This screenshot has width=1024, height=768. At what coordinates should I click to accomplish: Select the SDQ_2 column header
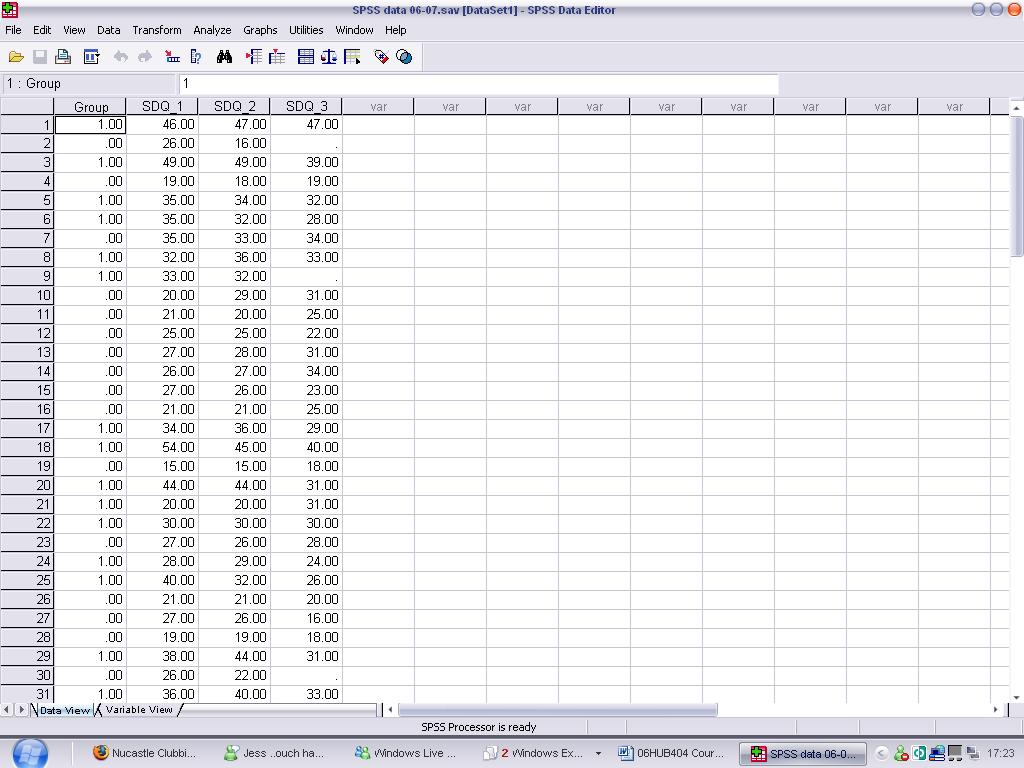pyautogui.click(x=235, y=106)
